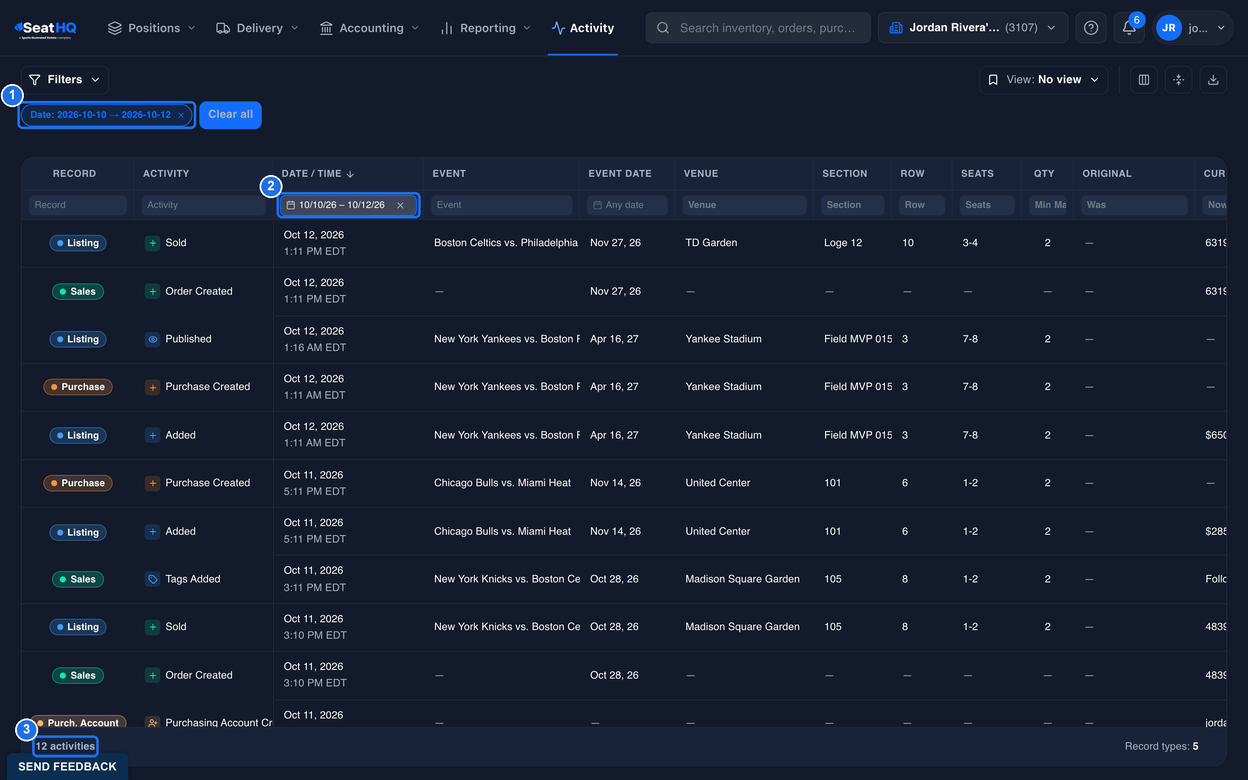The width and height of the screenshot is (1248, 780).
Task: Expand the Filters dropdown
Action: coord(64,79)
